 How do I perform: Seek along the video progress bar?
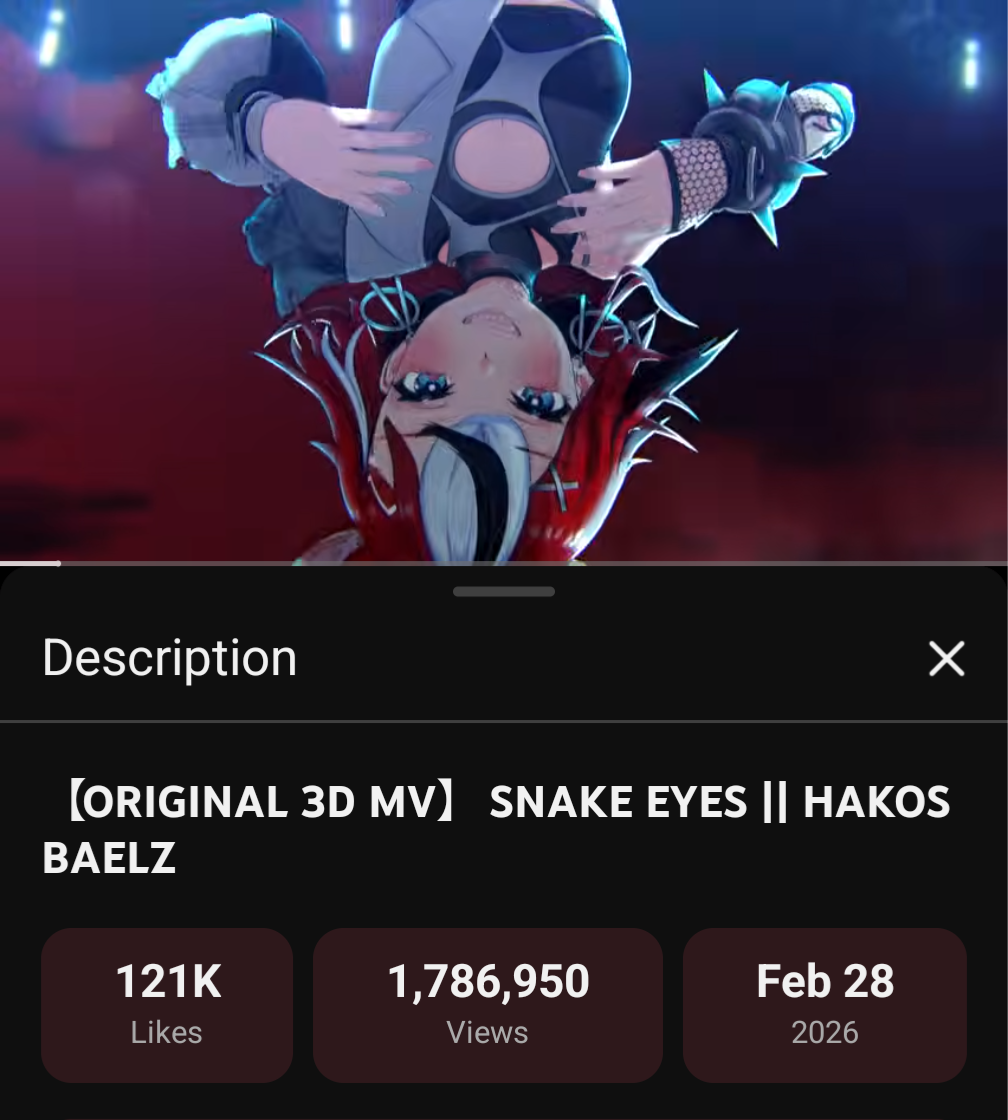click(504, 564)
